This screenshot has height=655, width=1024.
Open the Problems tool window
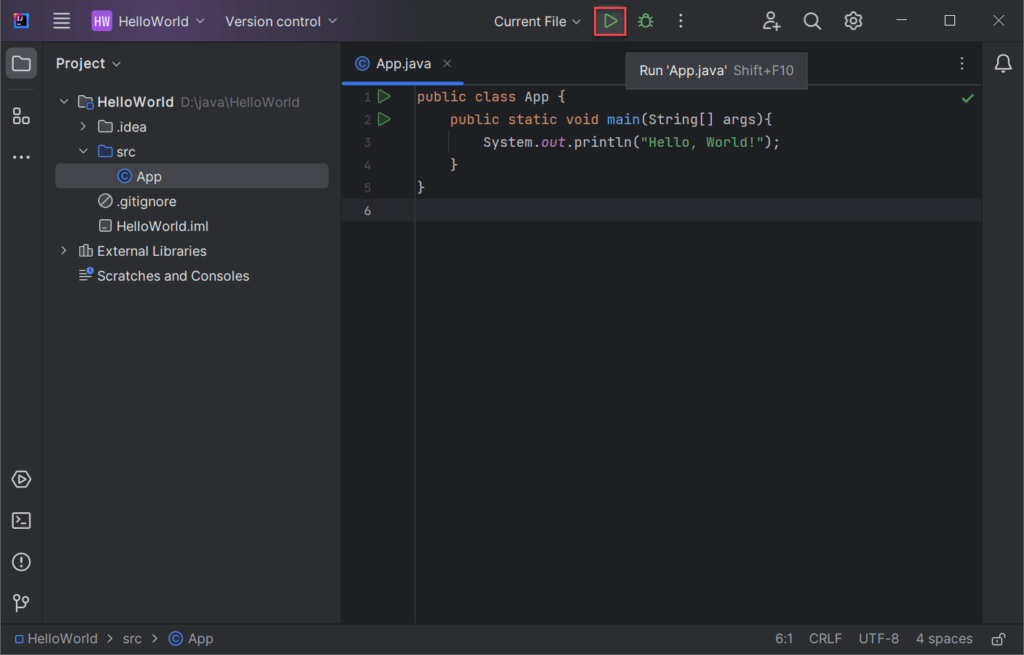[21, 562]
